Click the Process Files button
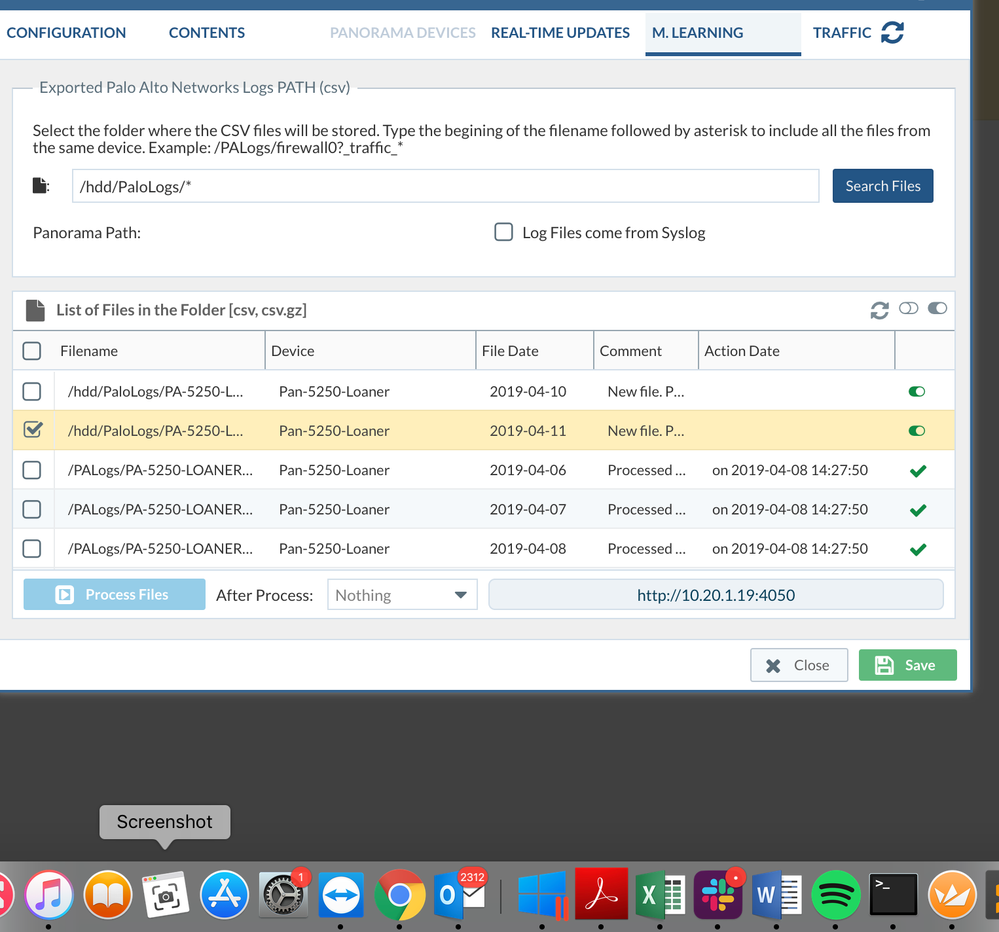This screenshot has width=999, height=932. (114, 594)
